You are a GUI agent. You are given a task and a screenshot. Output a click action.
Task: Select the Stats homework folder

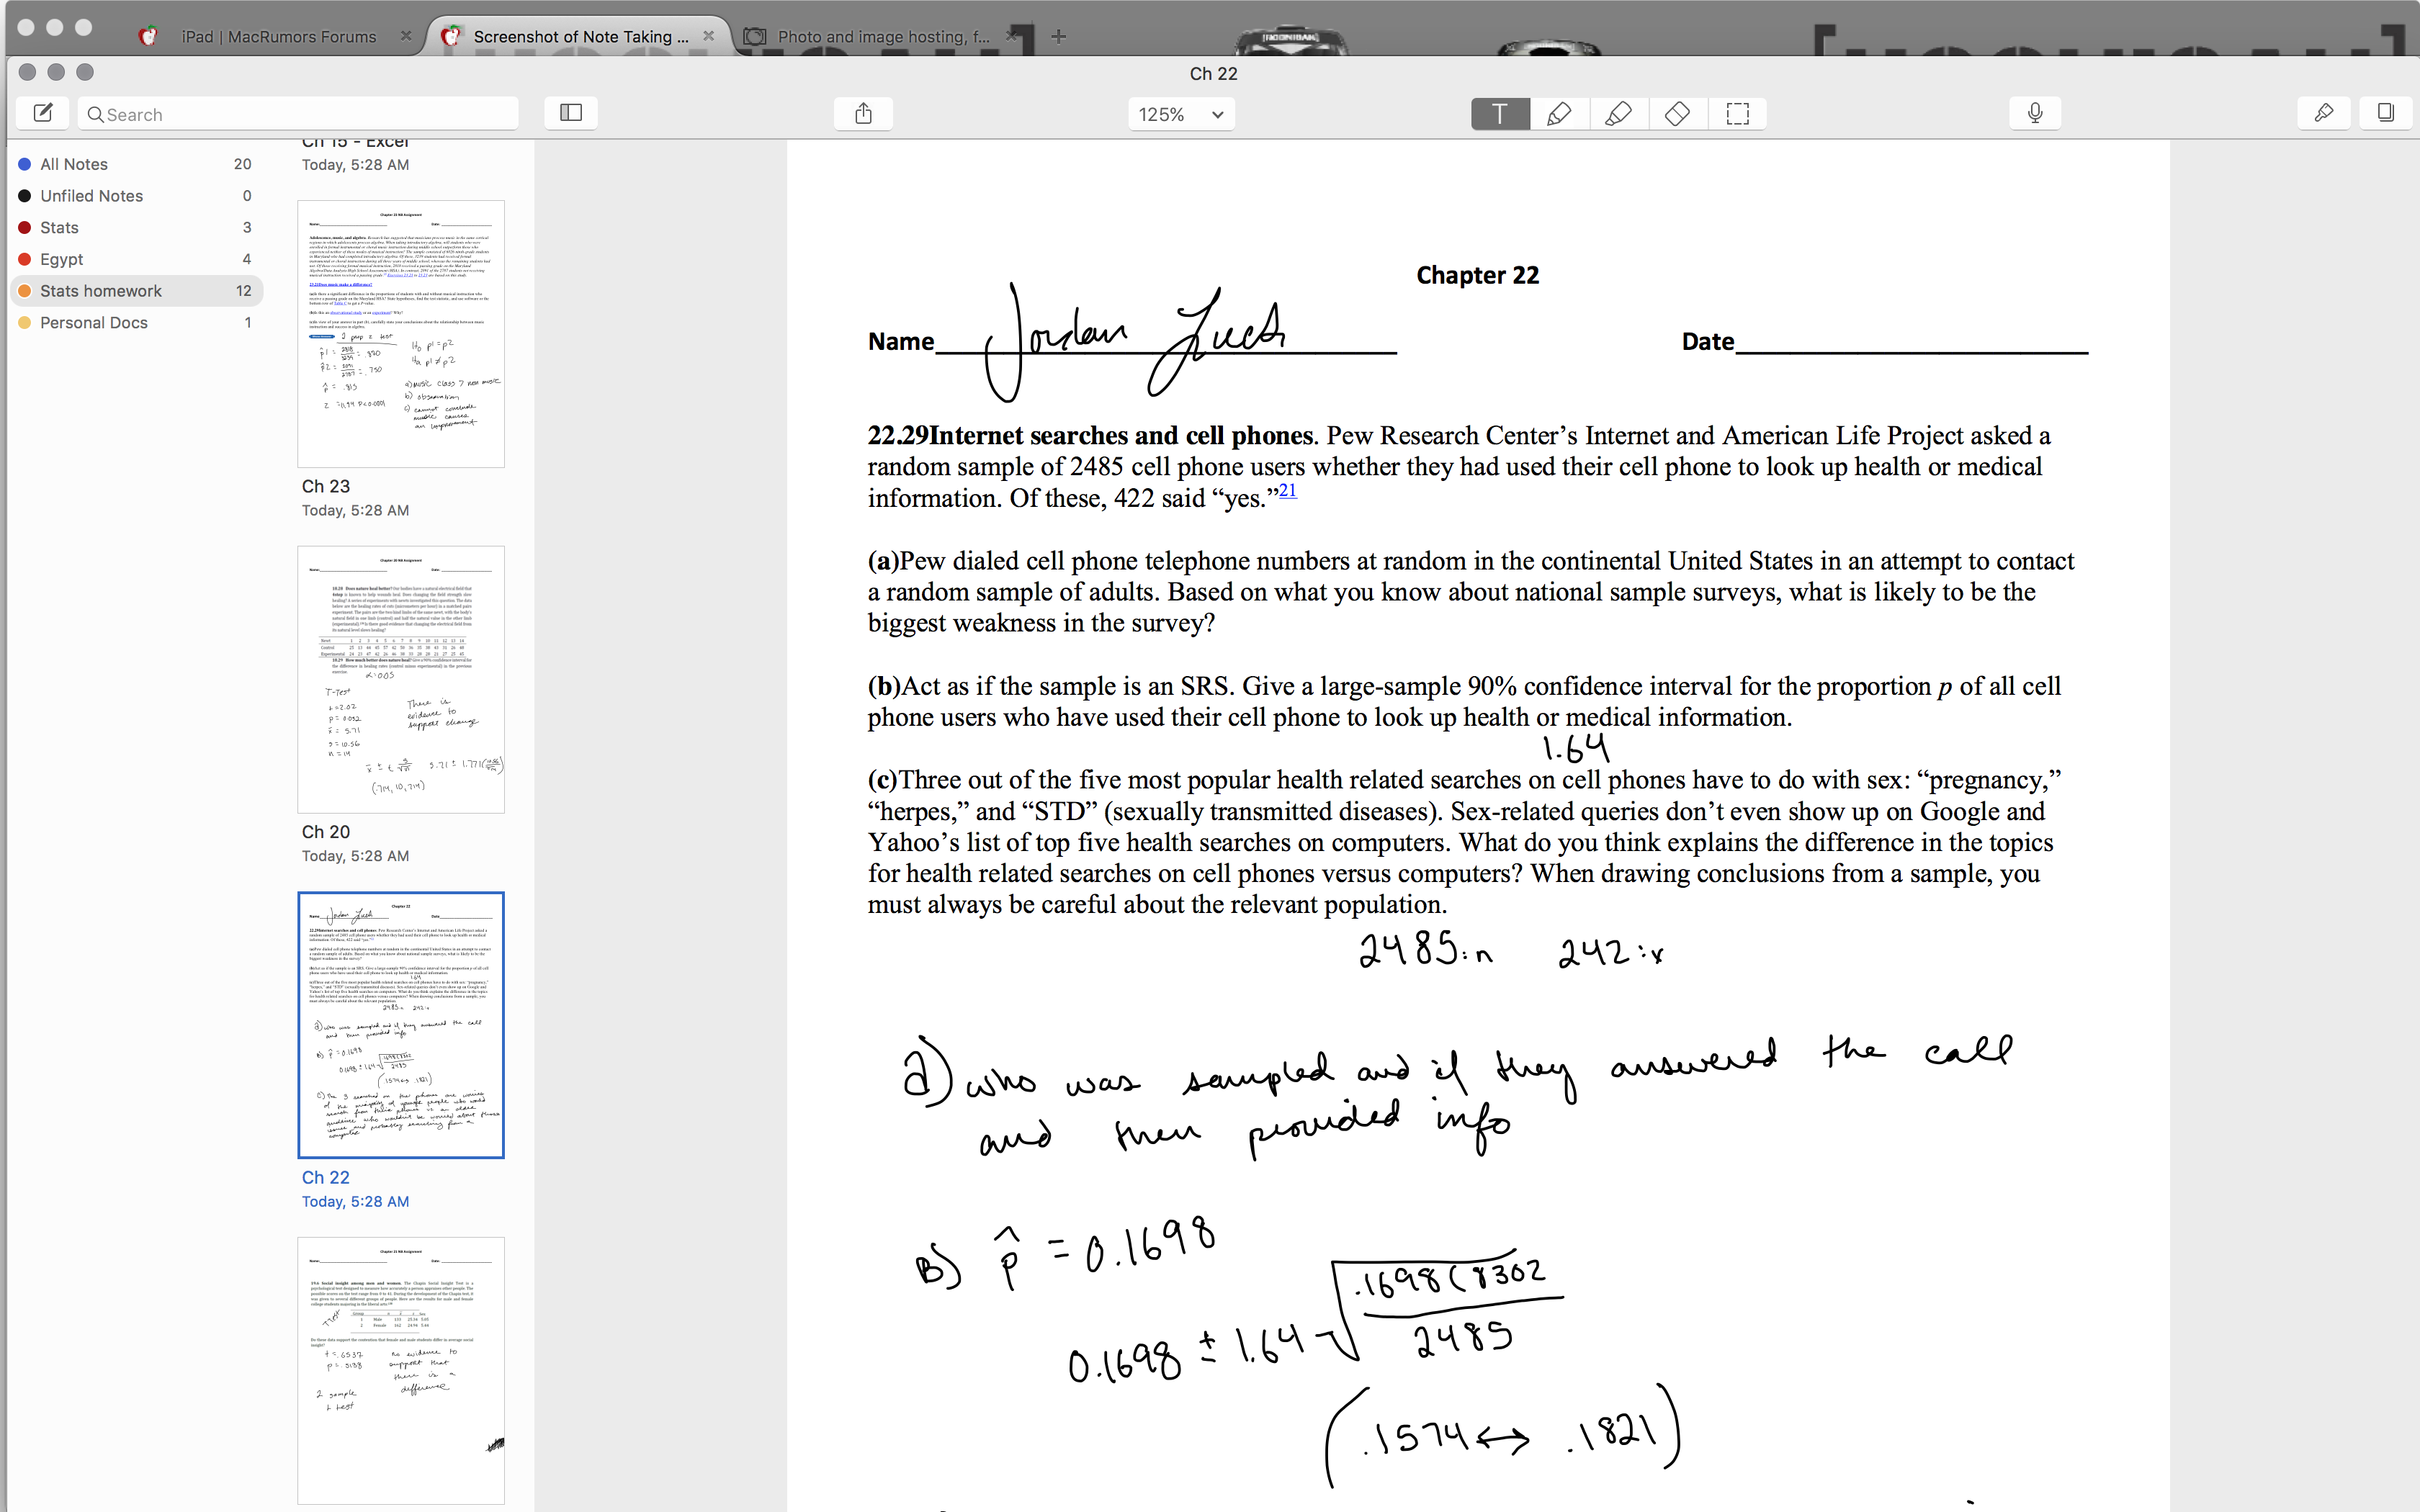(x=136, y=291)
